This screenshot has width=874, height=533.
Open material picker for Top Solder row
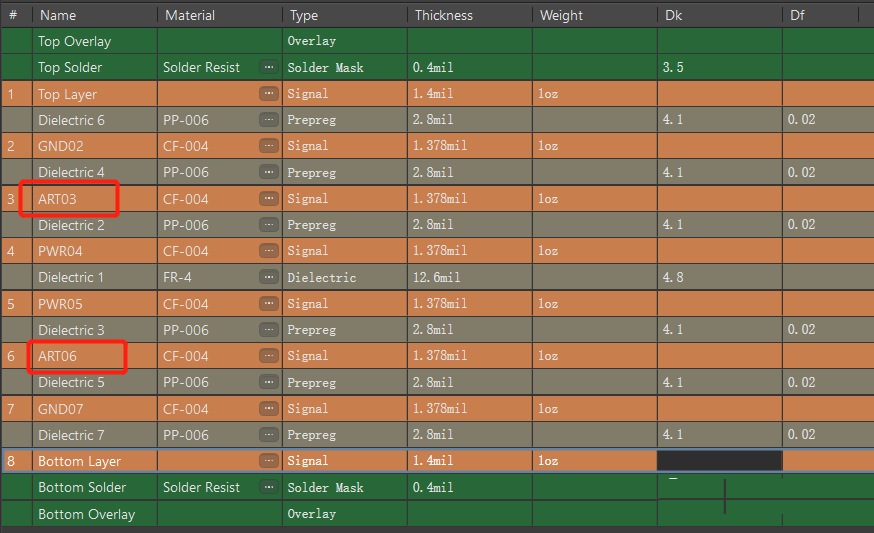pyautogui.click(x=268, y=68)
